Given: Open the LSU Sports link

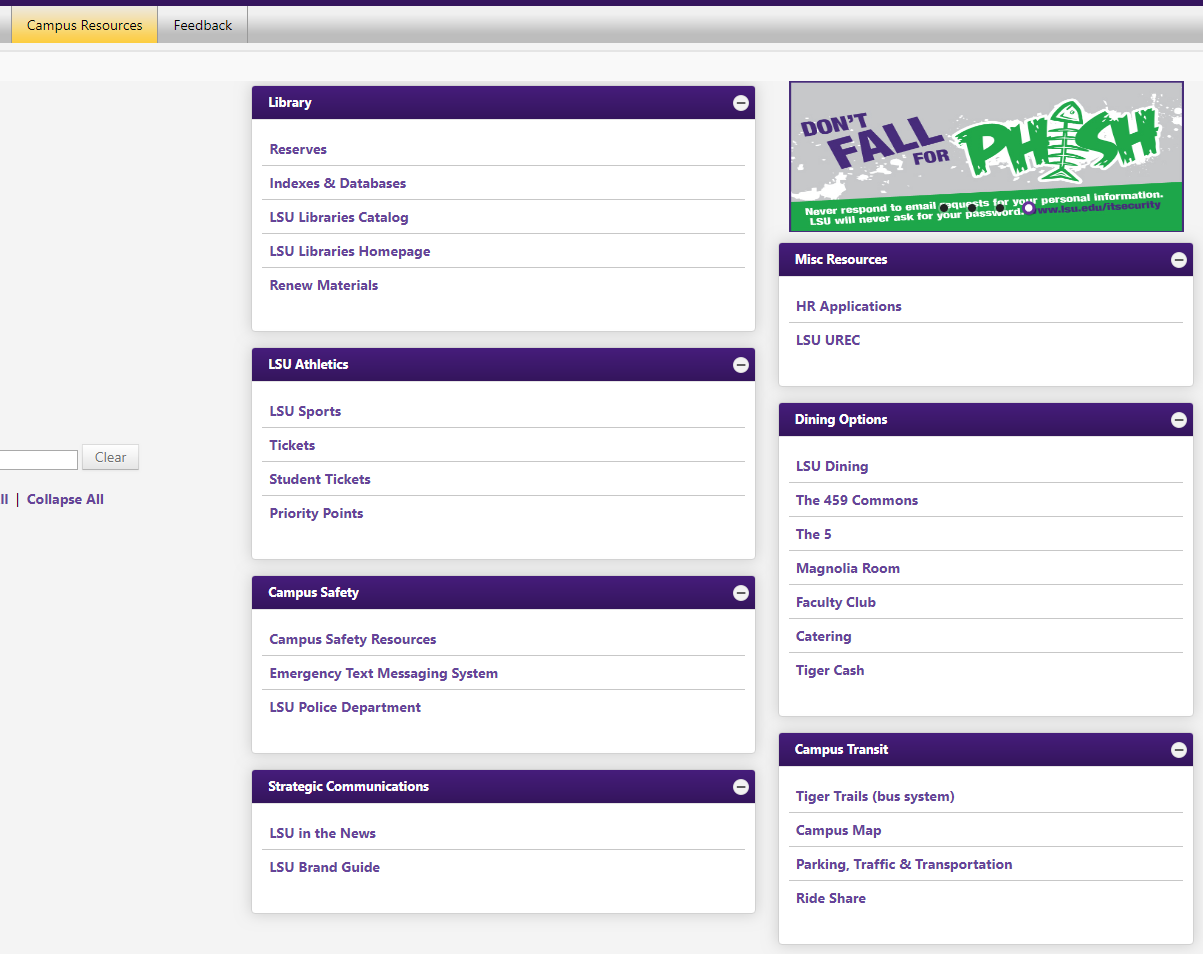Looking at the screenshot, I should [305, 411].
